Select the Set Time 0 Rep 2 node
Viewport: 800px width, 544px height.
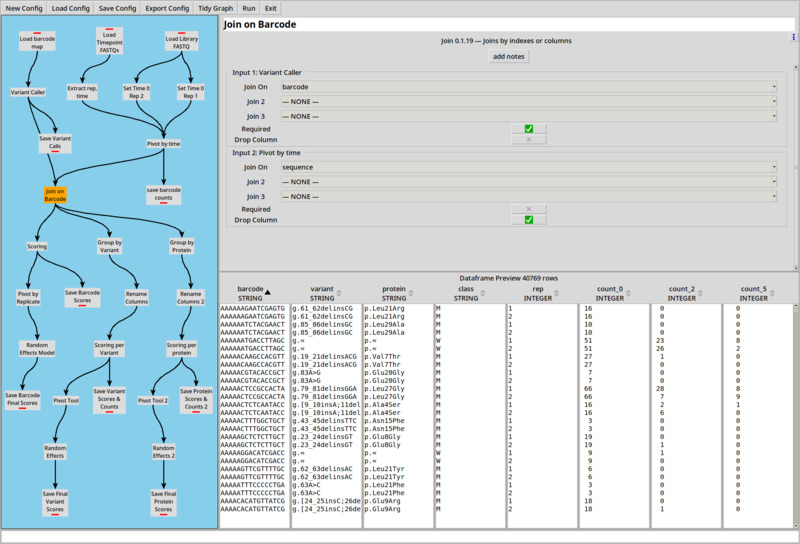(x=136, y=92)
